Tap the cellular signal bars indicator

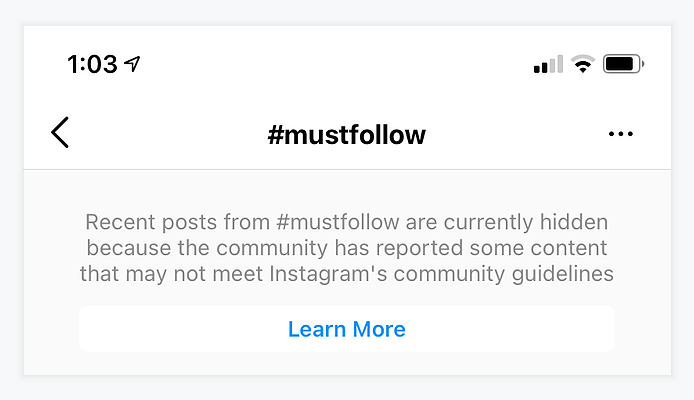pyautogui.click(x=548, y=64)
